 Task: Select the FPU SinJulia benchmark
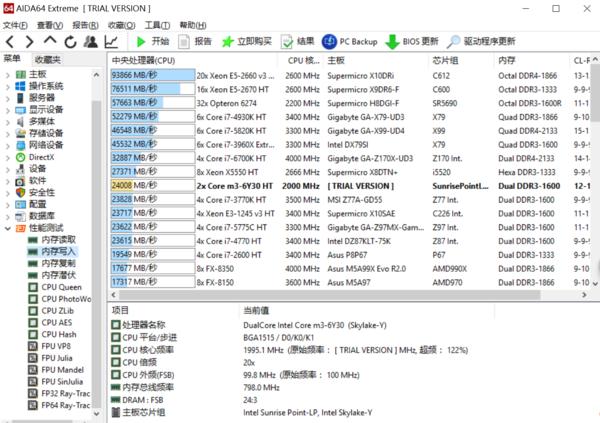coord(56,382)
